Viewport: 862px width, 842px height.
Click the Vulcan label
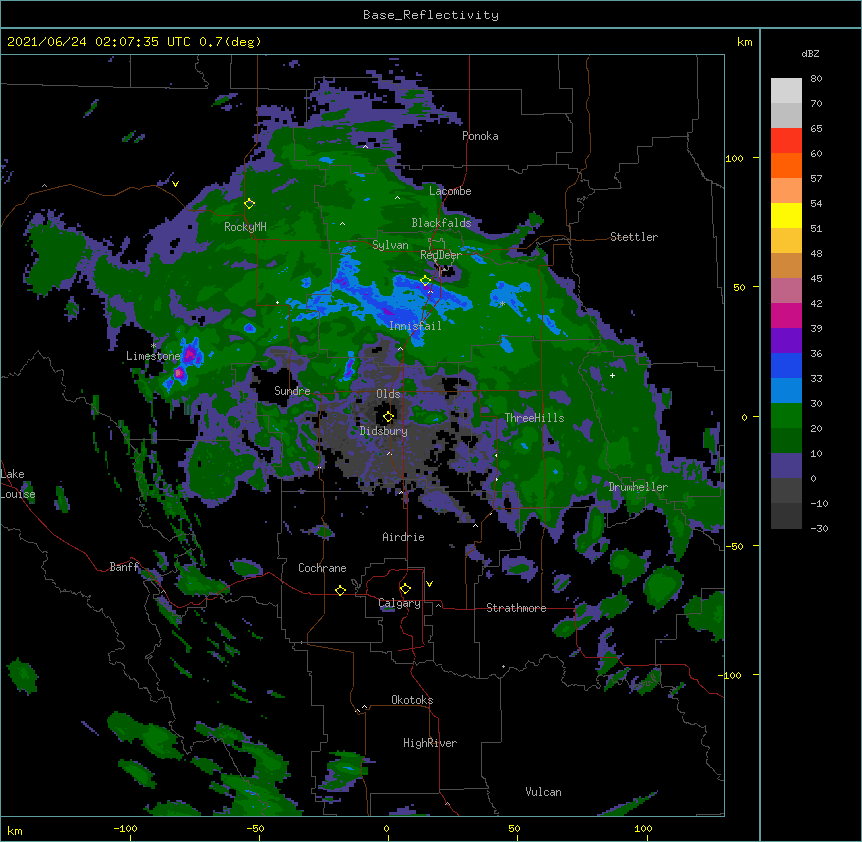click(543, 792)
